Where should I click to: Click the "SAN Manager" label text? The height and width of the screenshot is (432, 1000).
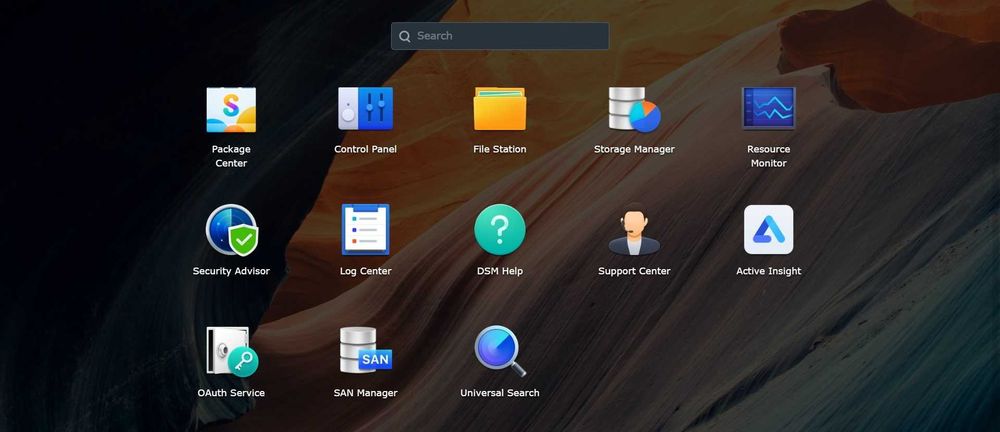click(x=365, y=393)
